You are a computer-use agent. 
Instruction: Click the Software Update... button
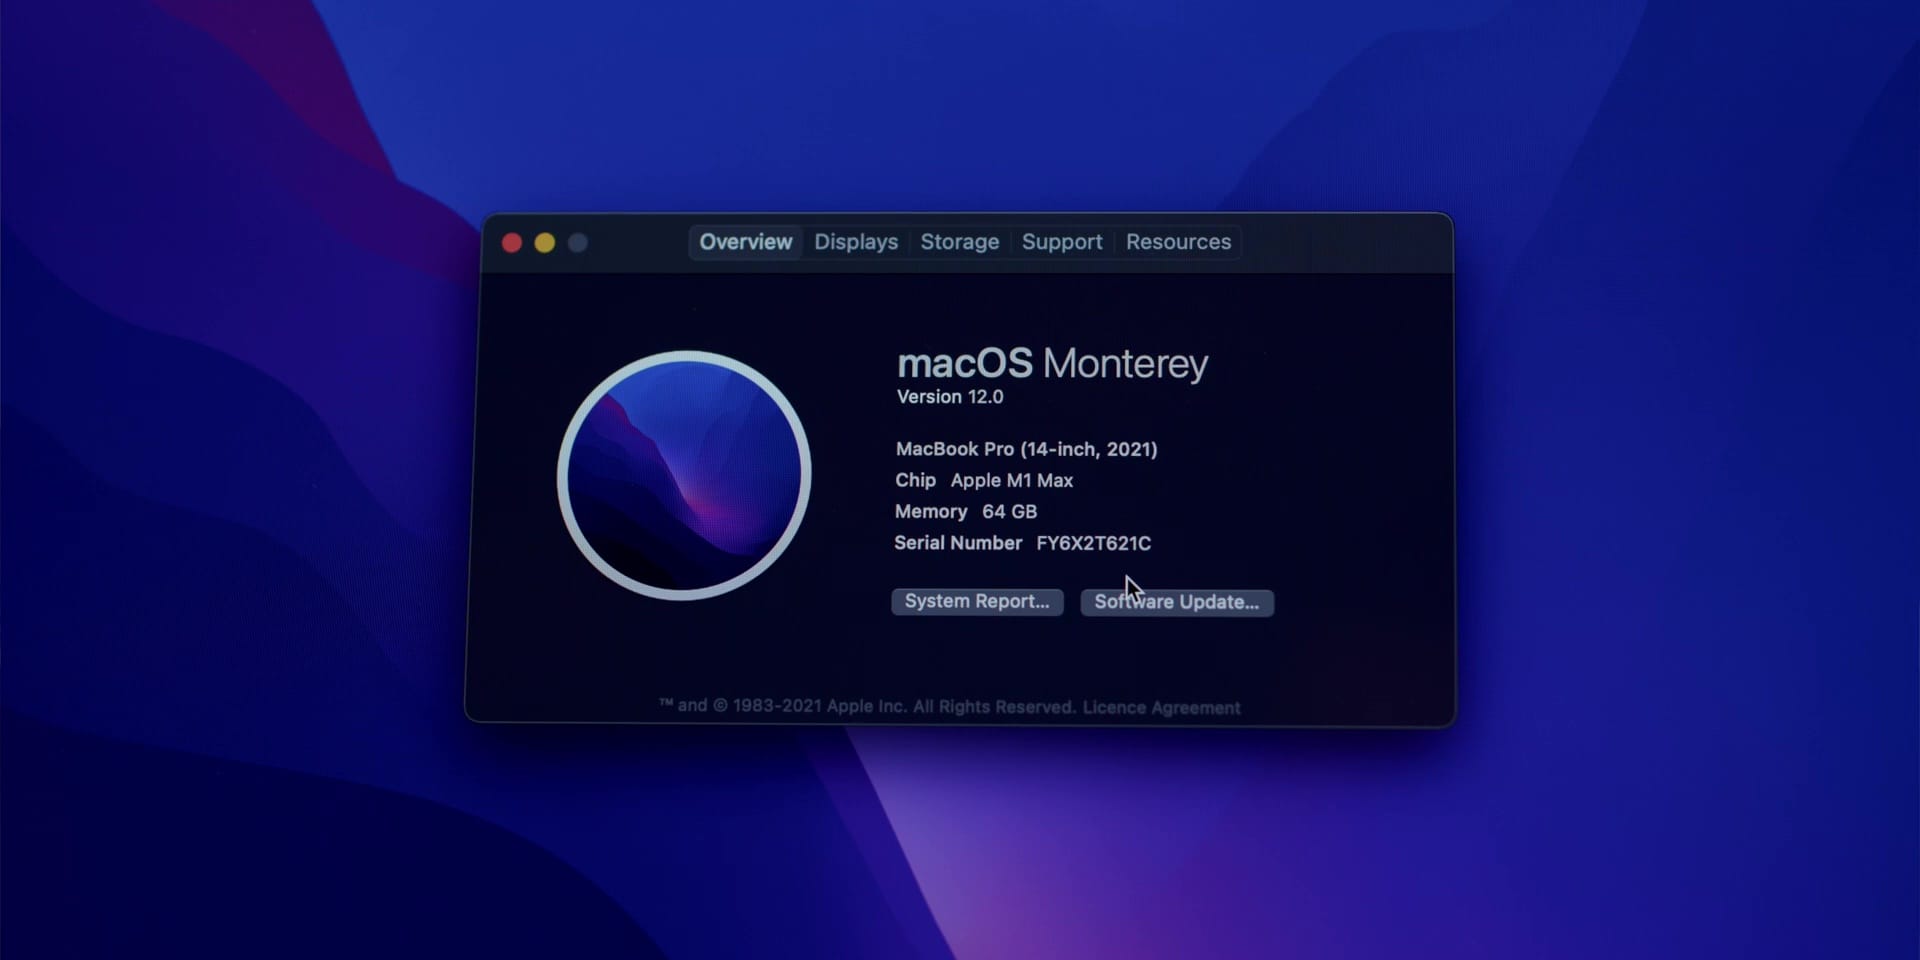click(1177, 602)
